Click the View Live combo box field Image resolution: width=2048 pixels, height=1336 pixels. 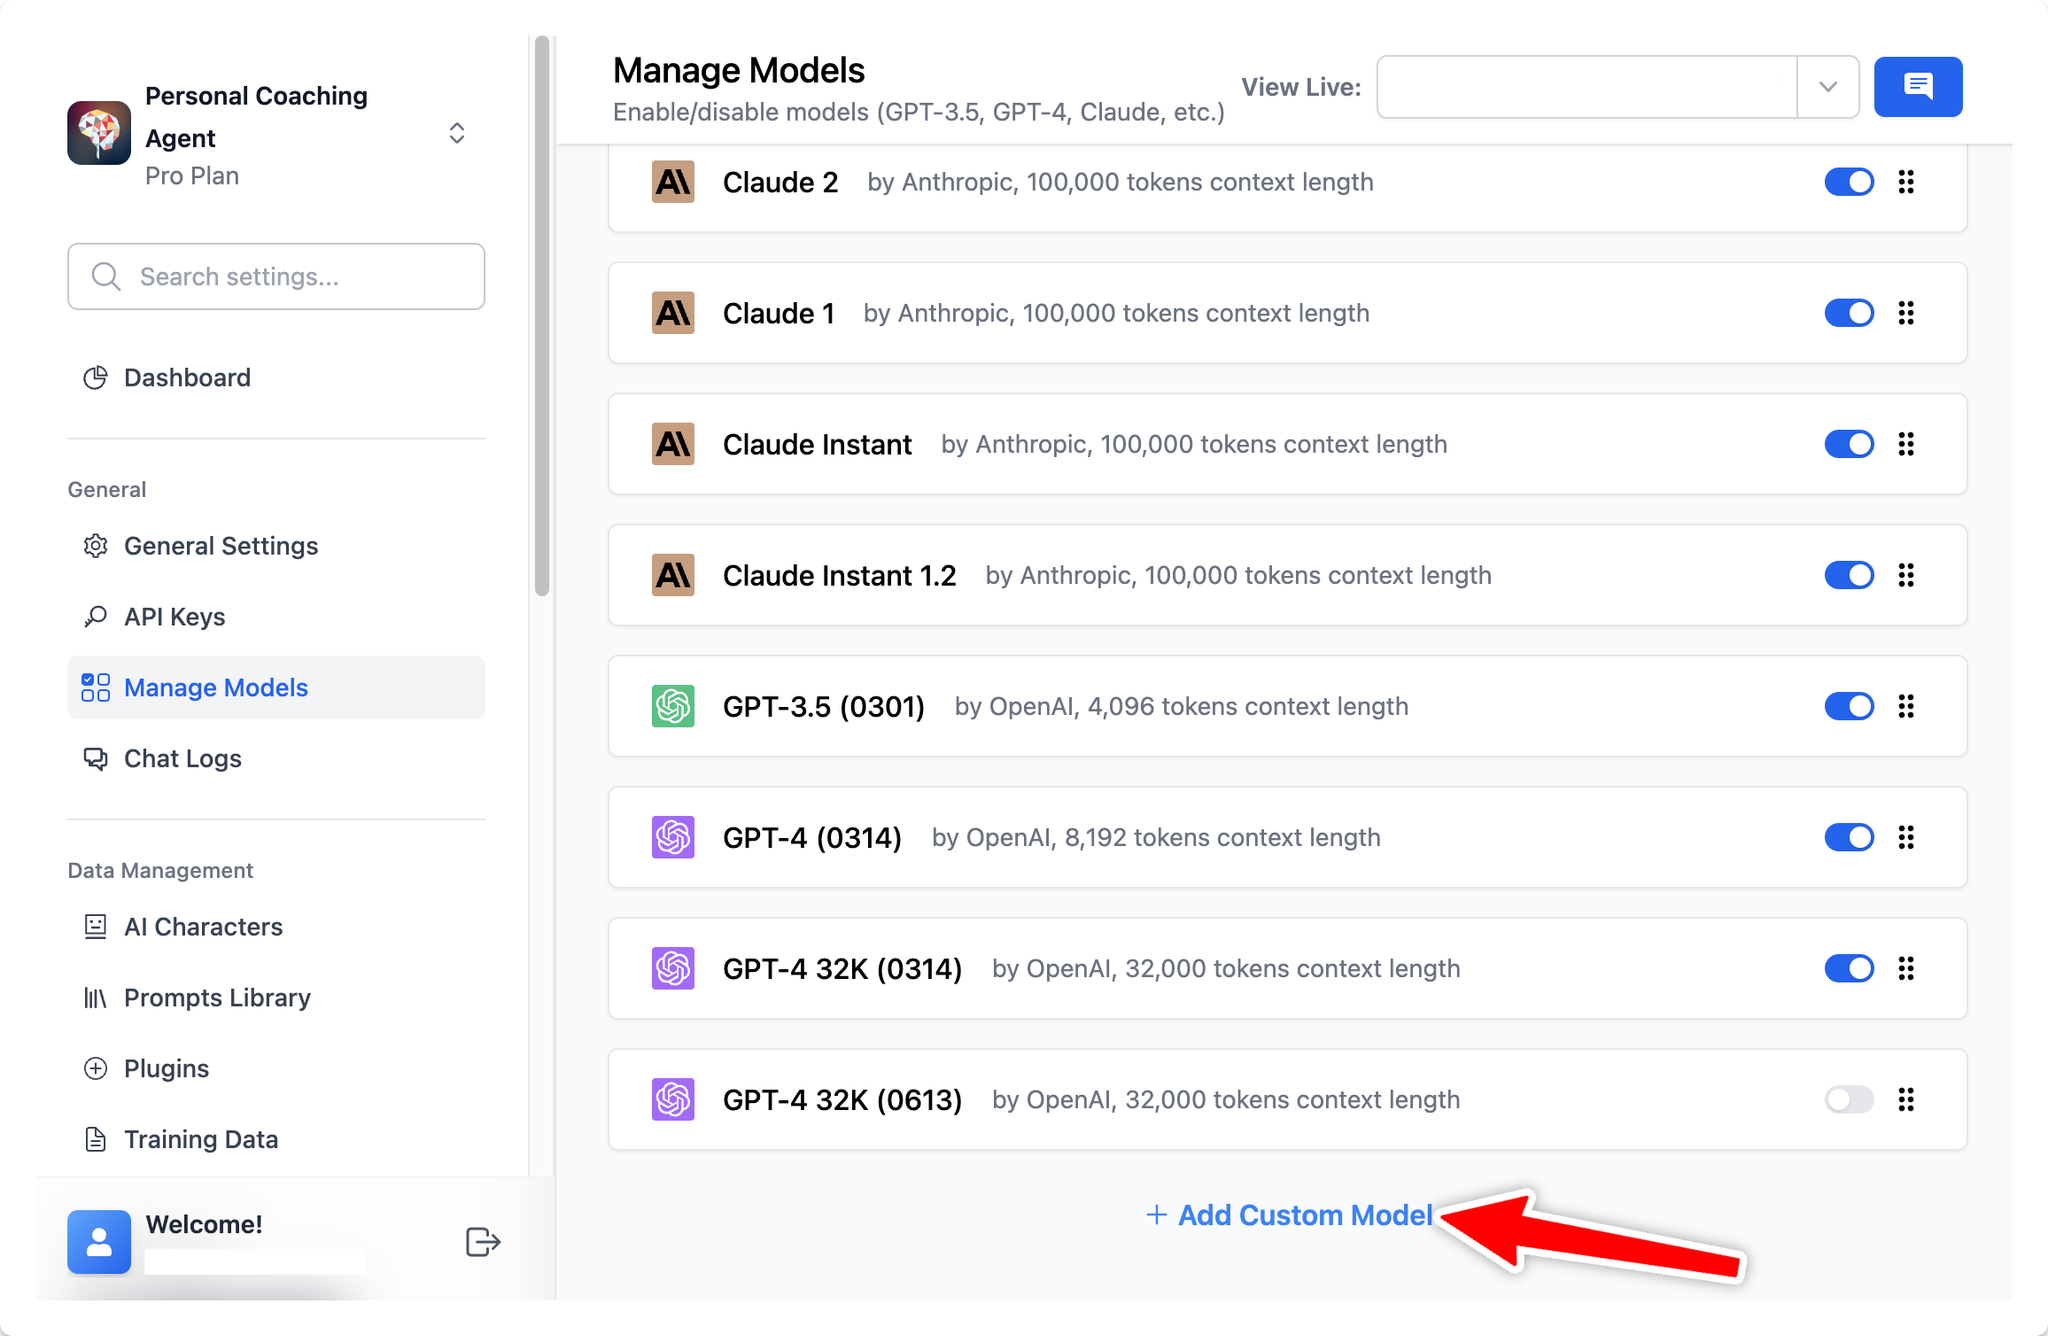coord(1617,87)
